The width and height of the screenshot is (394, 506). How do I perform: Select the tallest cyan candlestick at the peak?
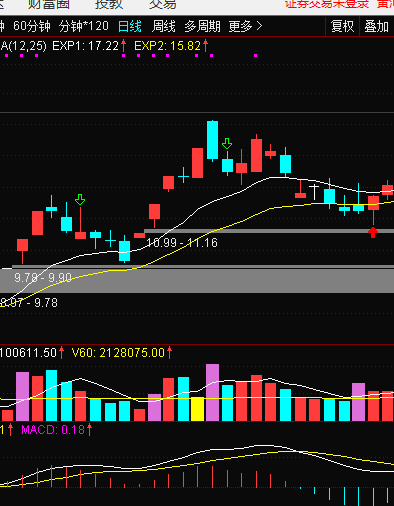pyautogui.click(x=212, y=140)
